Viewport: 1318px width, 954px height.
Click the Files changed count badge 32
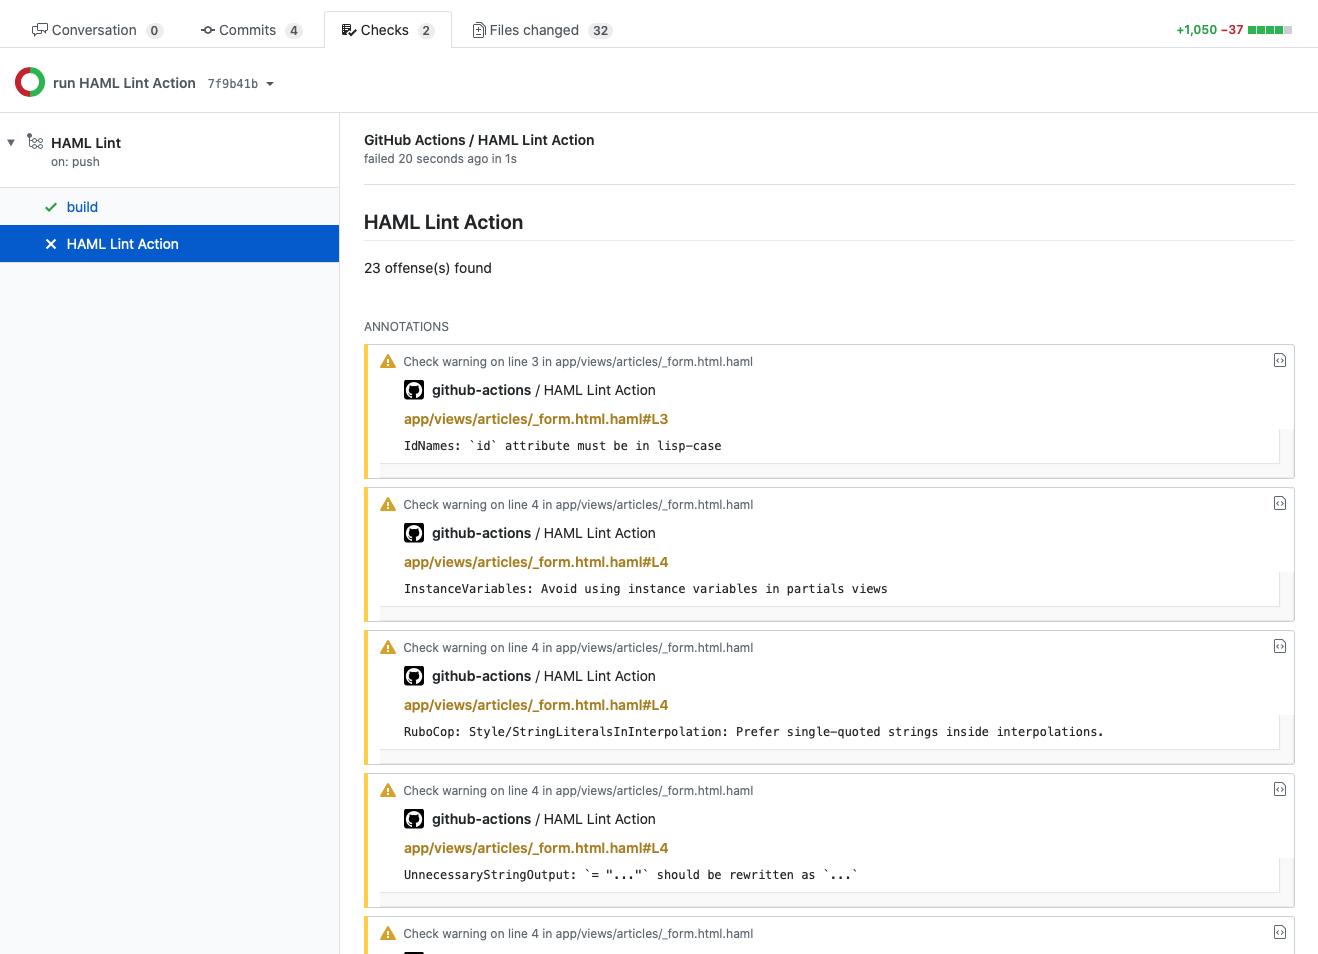[600, 31]
